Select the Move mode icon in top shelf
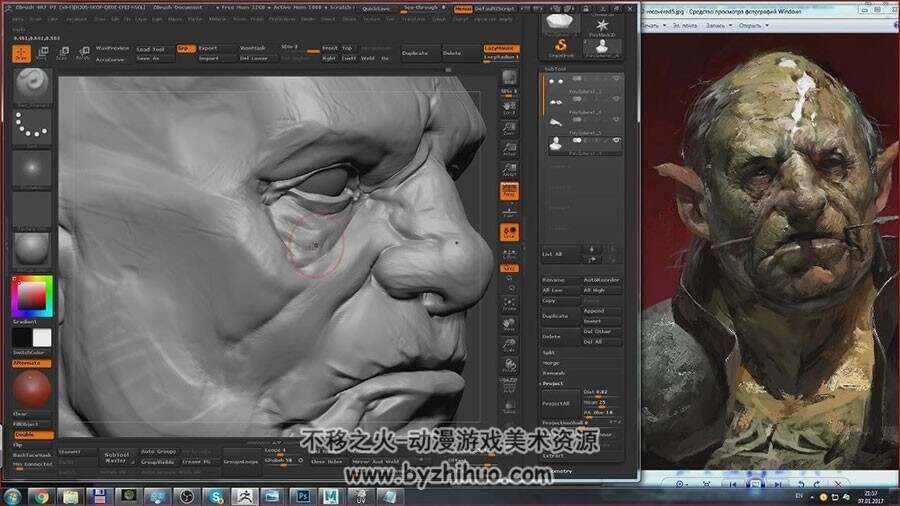This screenshot has width=900, height=506. point(42,53)
